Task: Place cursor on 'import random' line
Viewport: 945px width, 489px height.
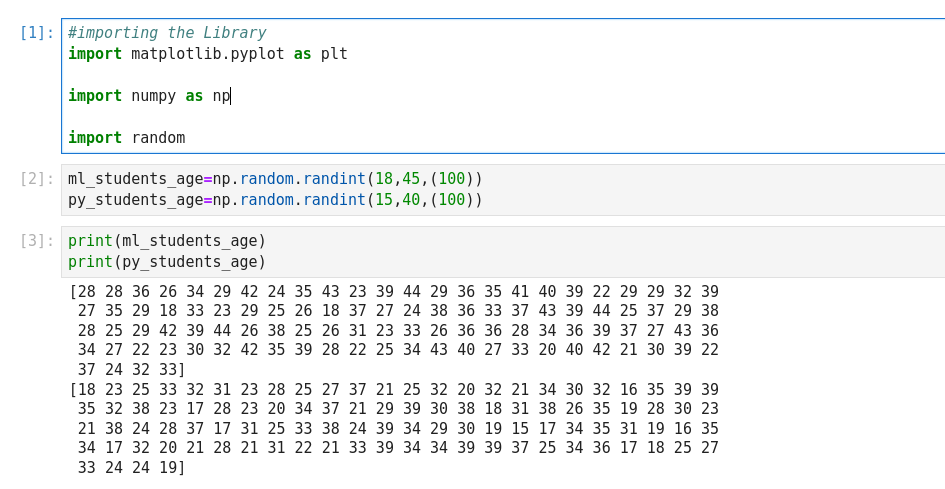Action: pos(126,138)
